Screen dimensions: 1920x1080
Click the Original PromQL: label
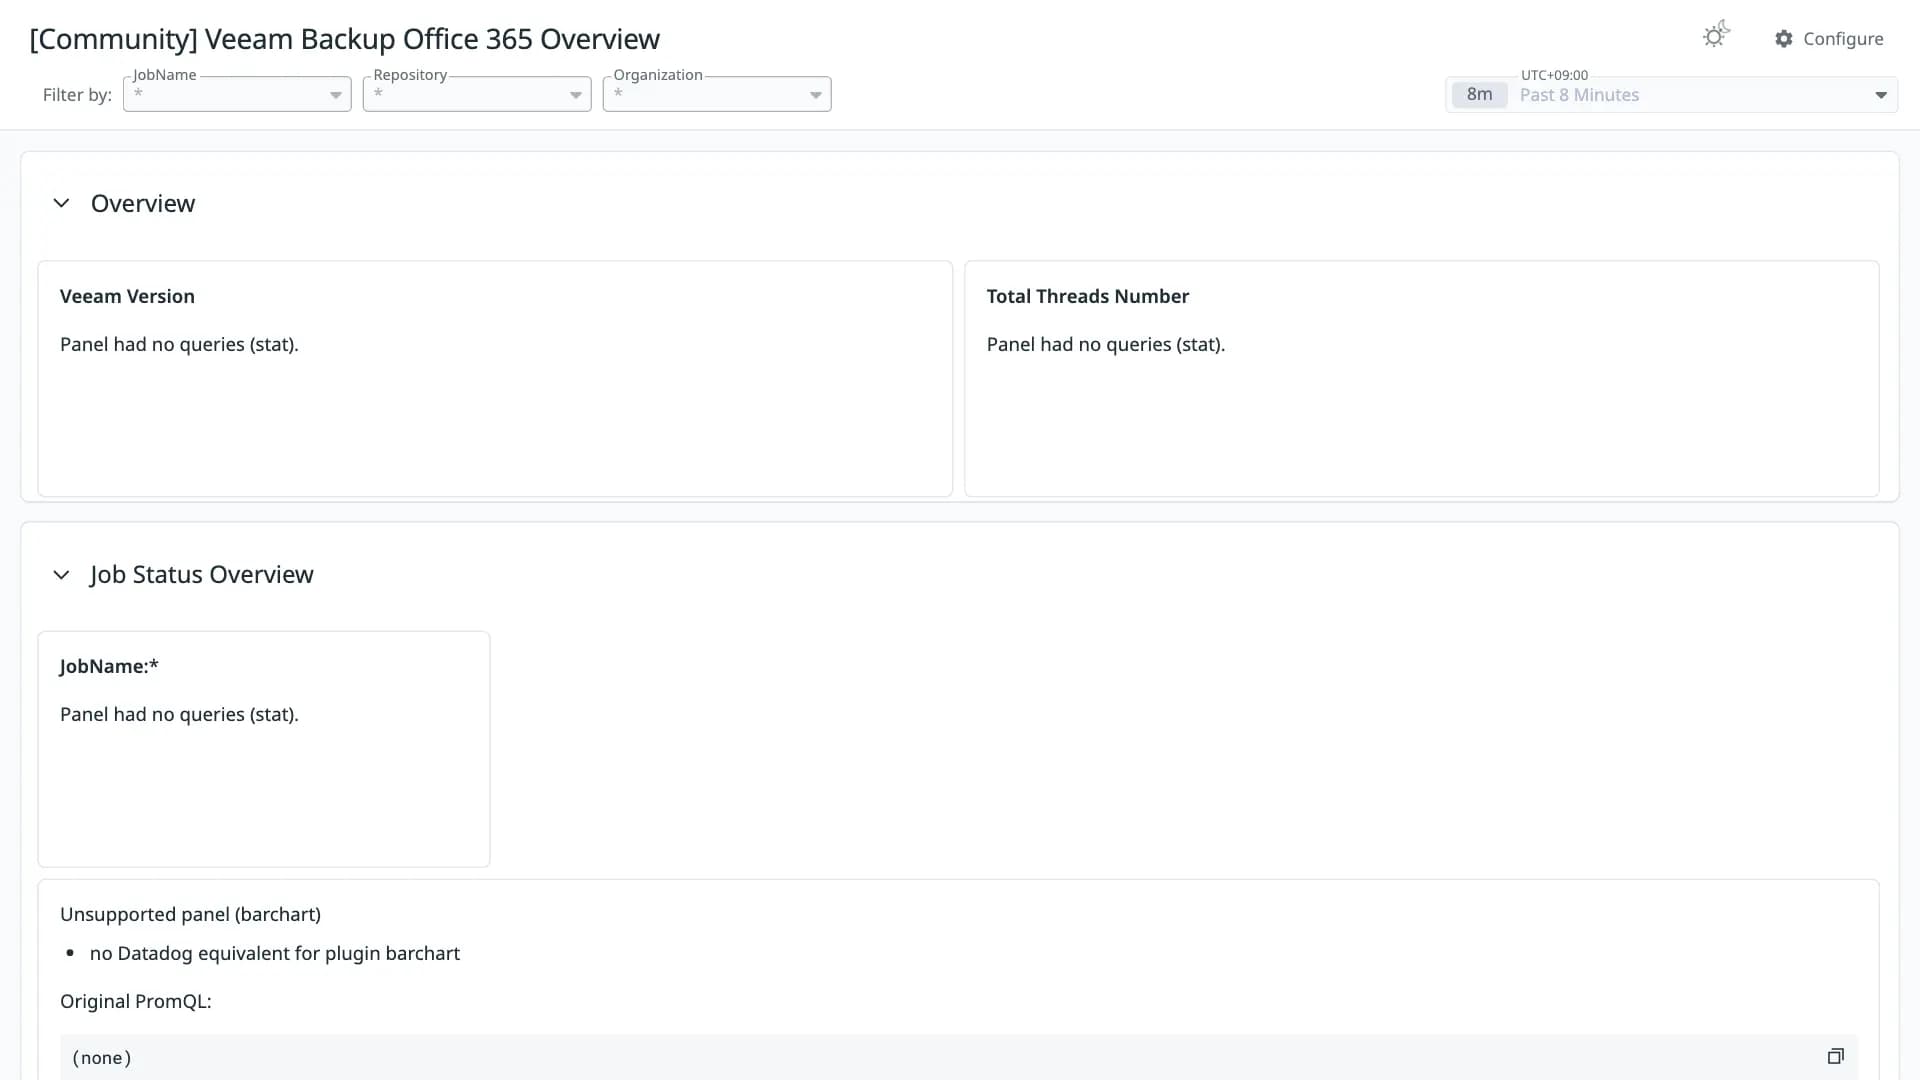click(x=136, y=1001)
